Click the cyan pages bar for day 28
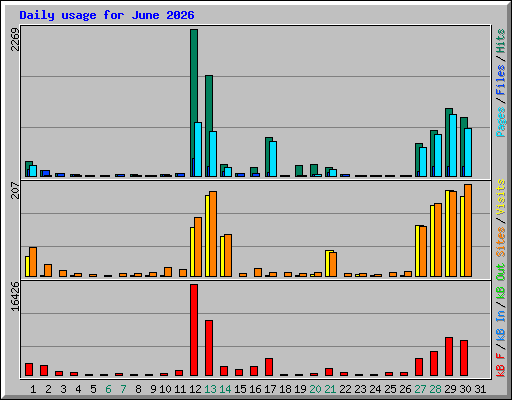This screenshot has width=512, height=400. [x=438, y=155]
